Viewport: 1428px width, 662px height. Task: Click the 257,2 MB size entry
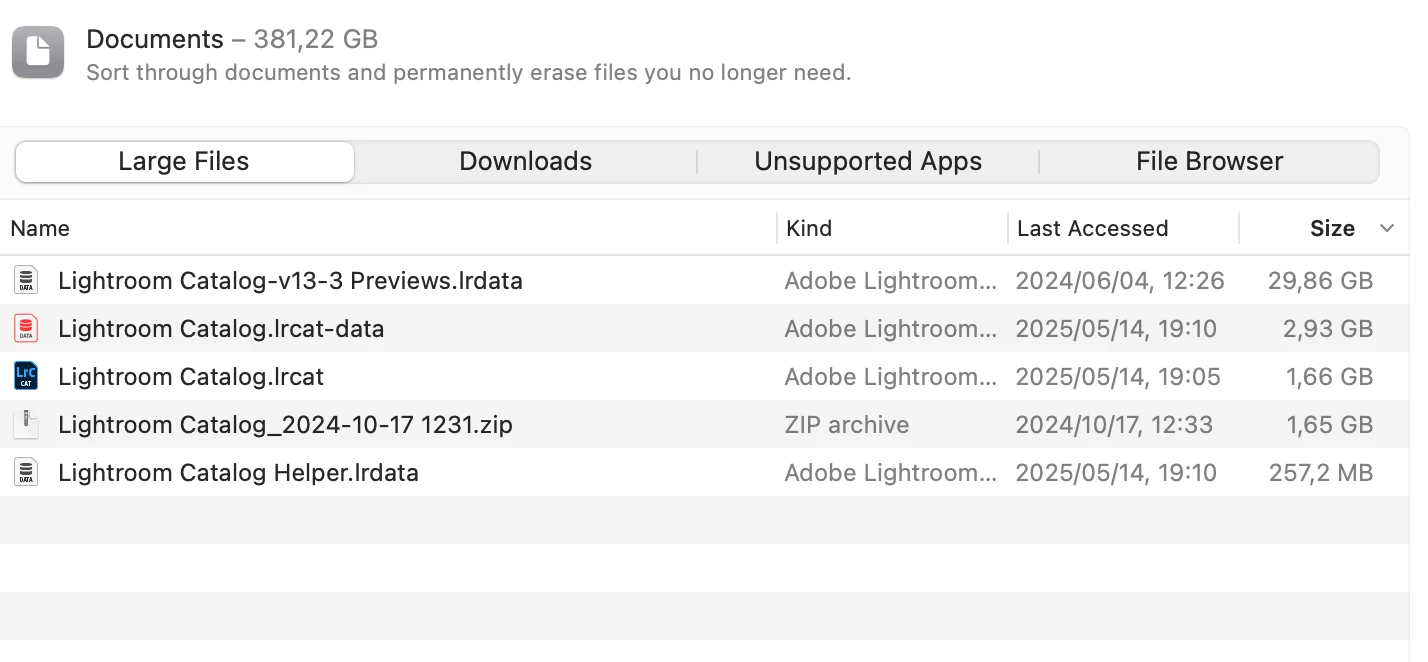click(x=1320, y=473)
